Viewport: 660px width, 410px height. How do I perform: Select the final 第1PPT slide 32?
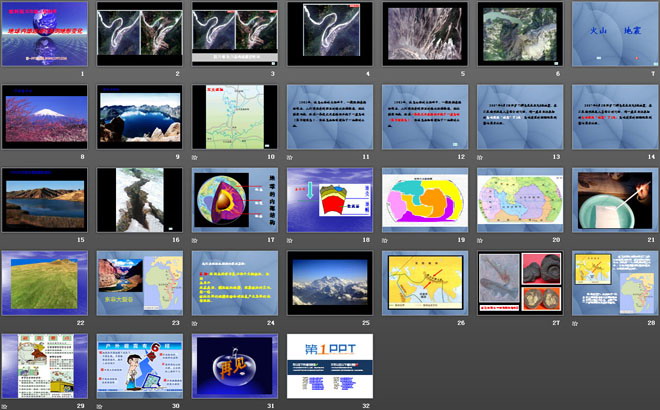(329, 365)
